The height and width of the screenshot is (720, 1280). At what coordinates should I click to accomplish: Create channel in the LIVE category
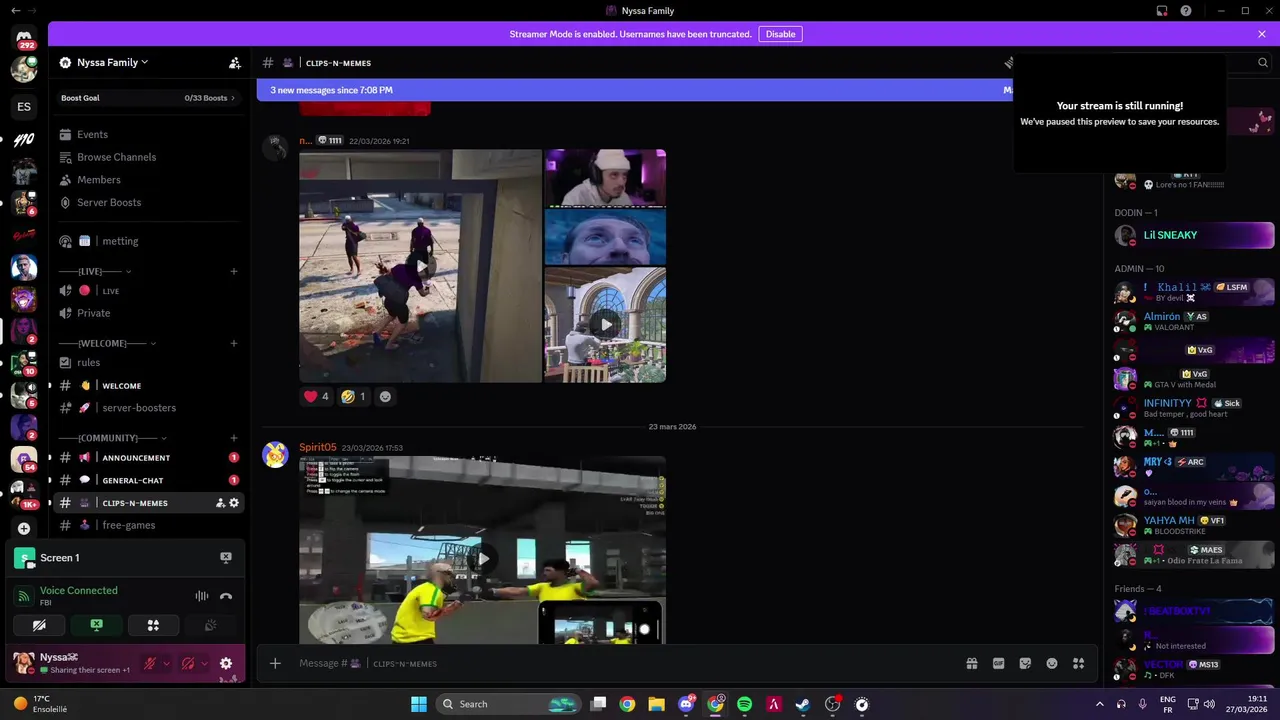pos(234,271)
